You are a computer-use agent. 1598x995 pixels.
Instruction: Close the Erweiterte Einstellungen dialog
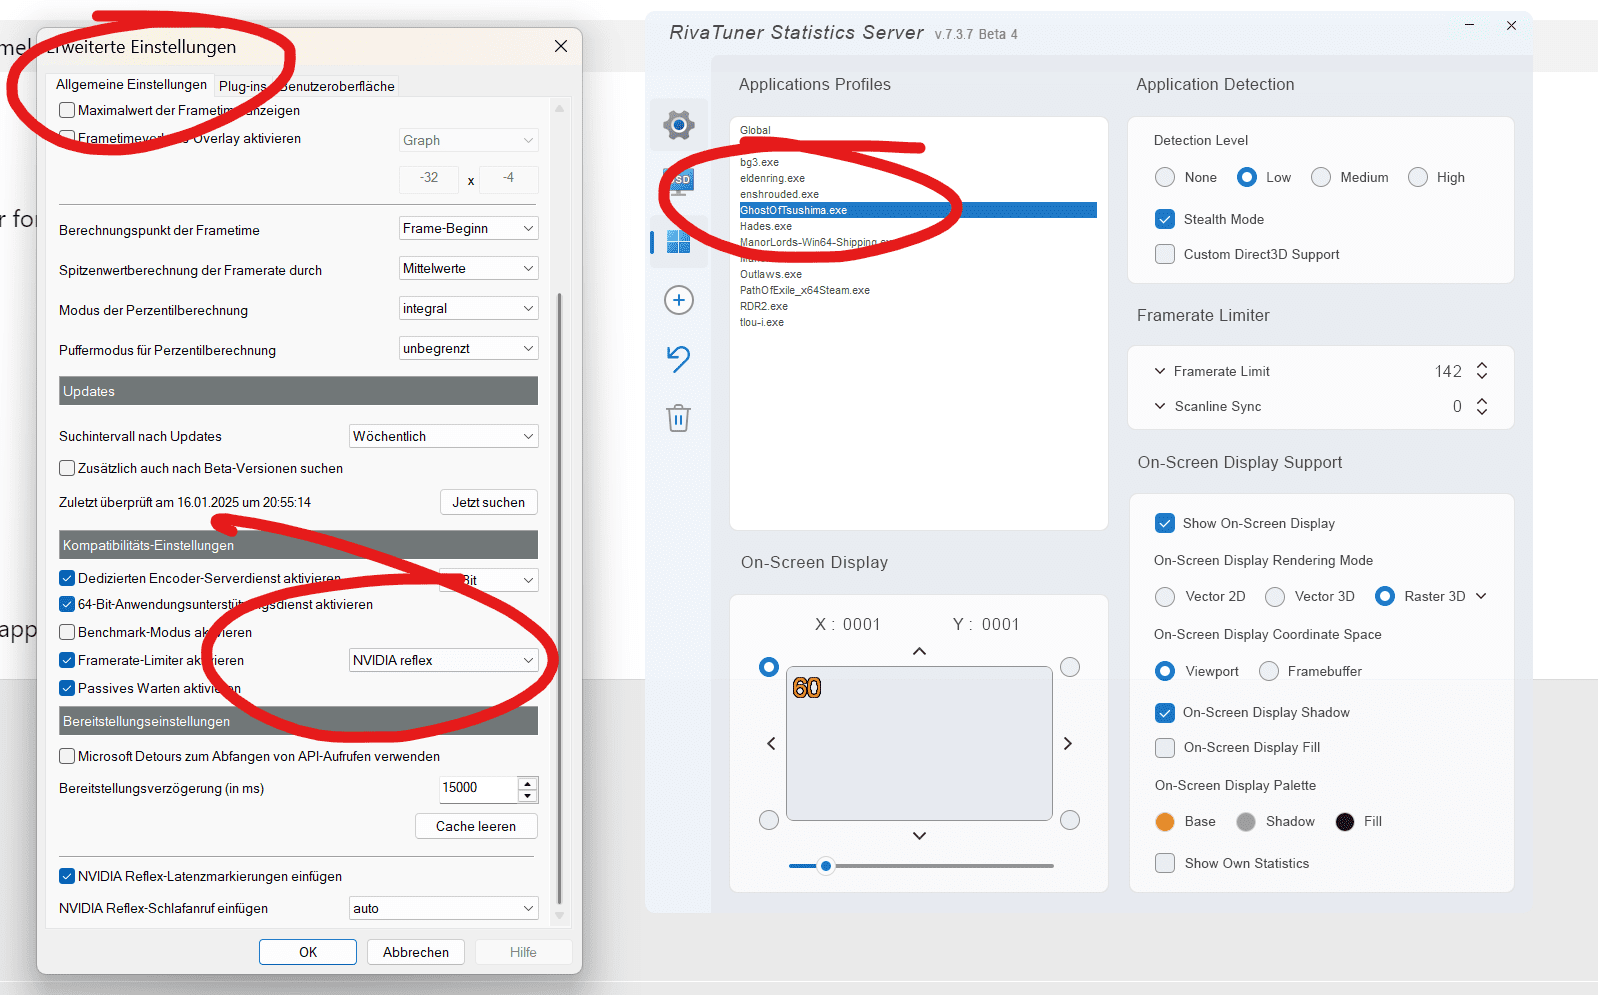(561, 46)
